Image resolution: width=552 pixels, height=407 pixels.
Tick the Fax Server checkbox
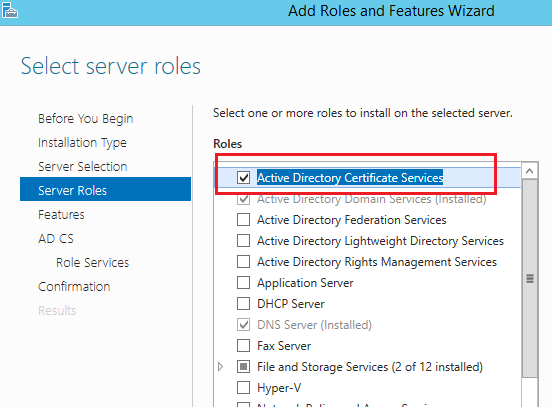(x=243, y=346)
